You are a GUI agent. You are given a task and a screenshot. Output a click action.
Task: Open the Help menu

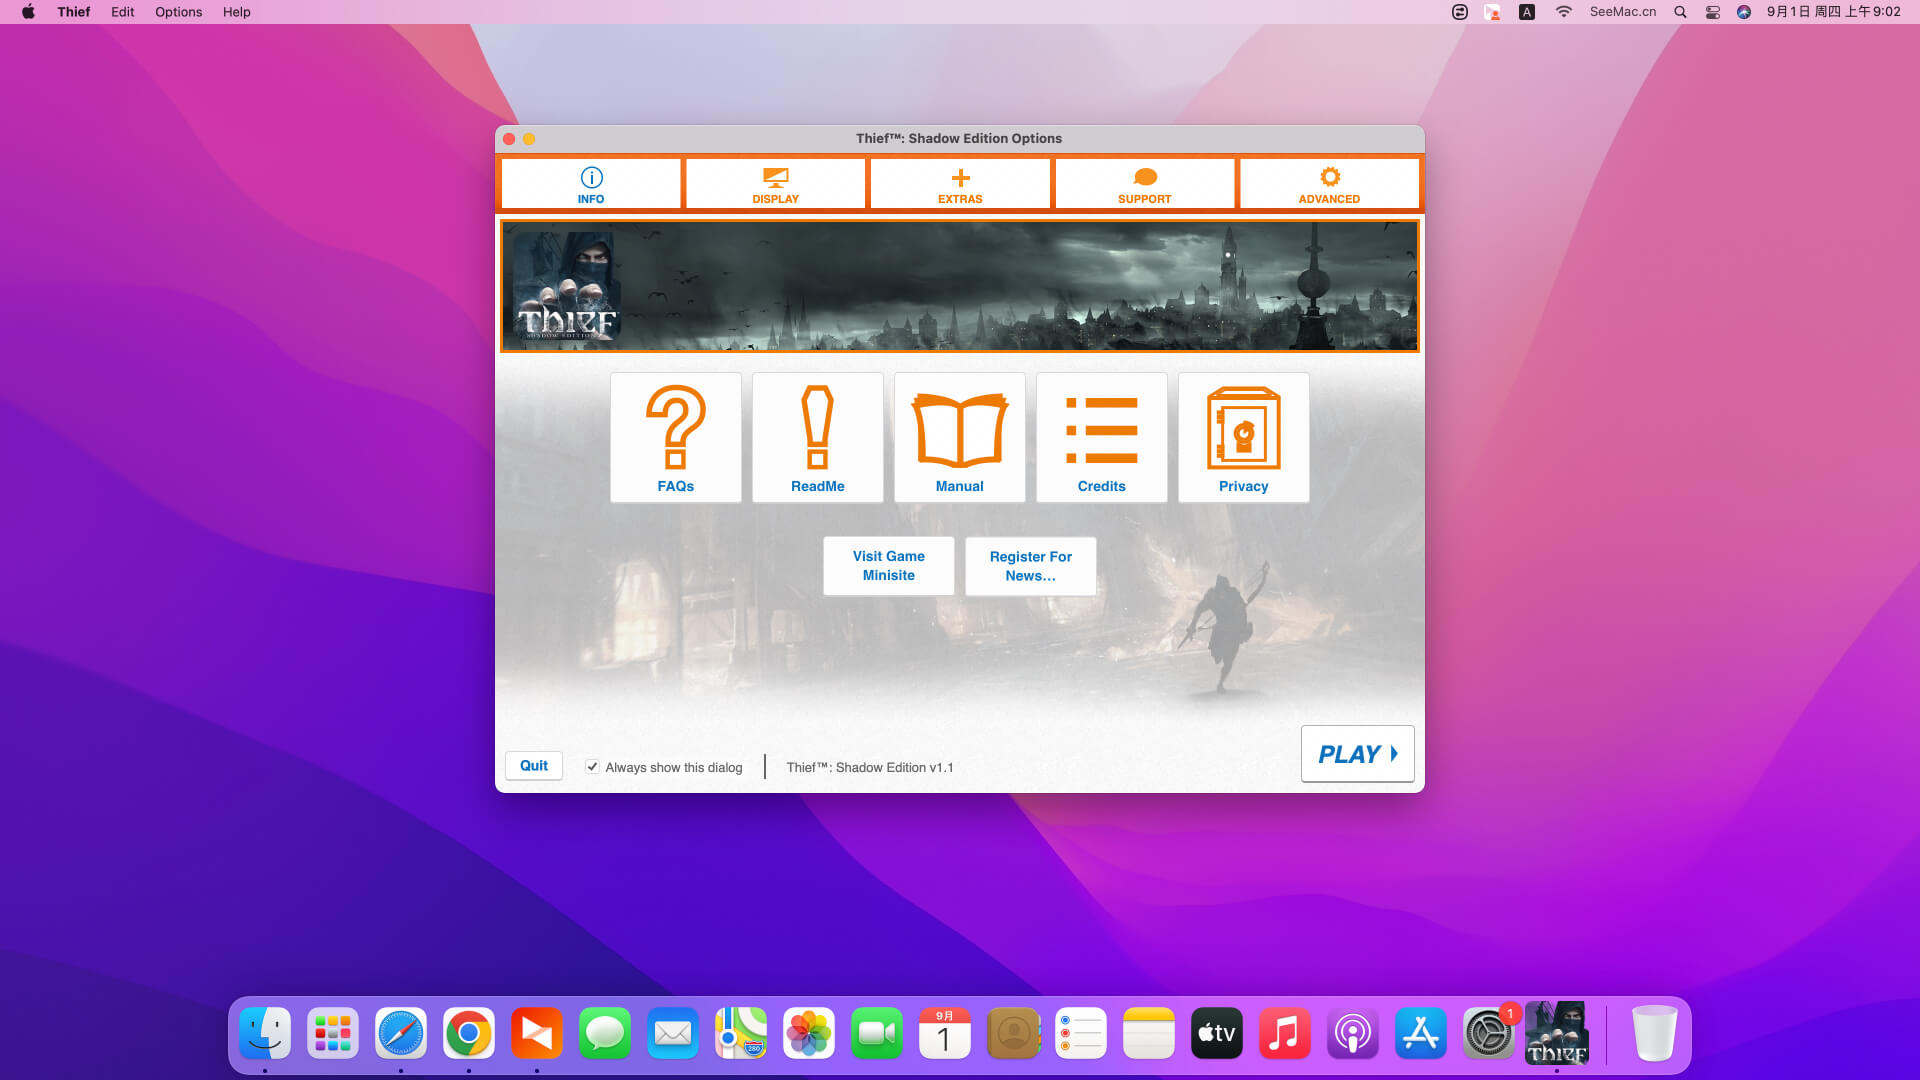(236, 12)
